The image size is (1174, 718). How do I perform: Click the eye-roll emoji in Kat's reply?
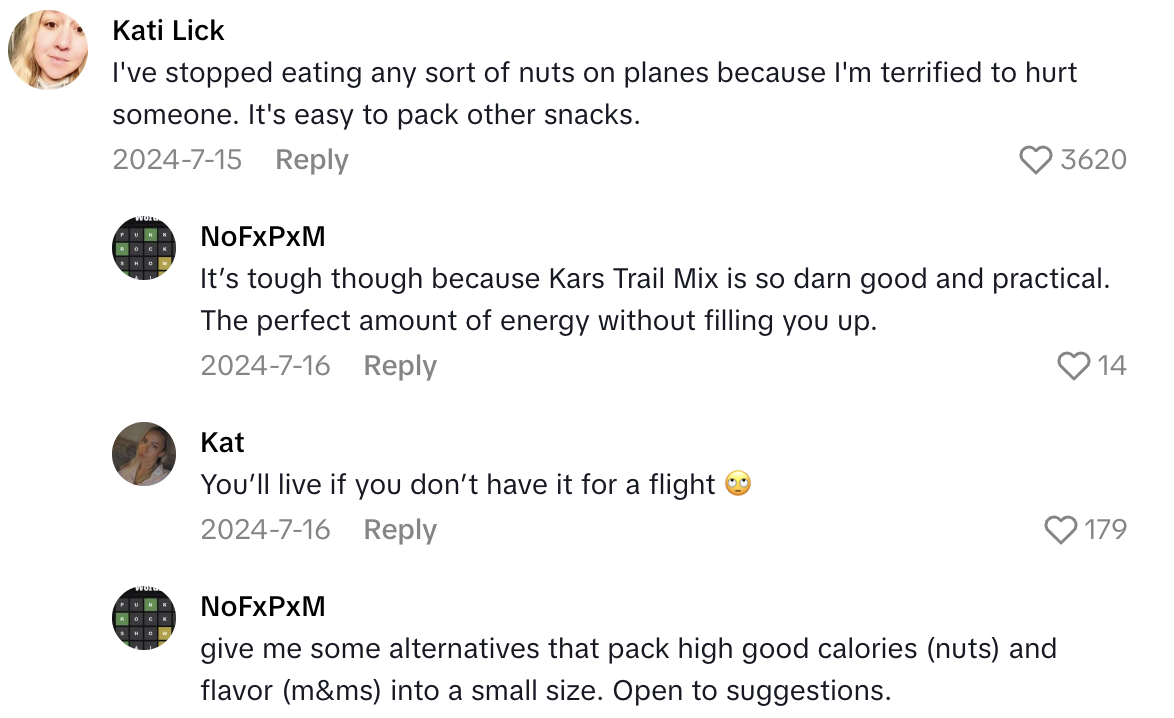point(738,484)
